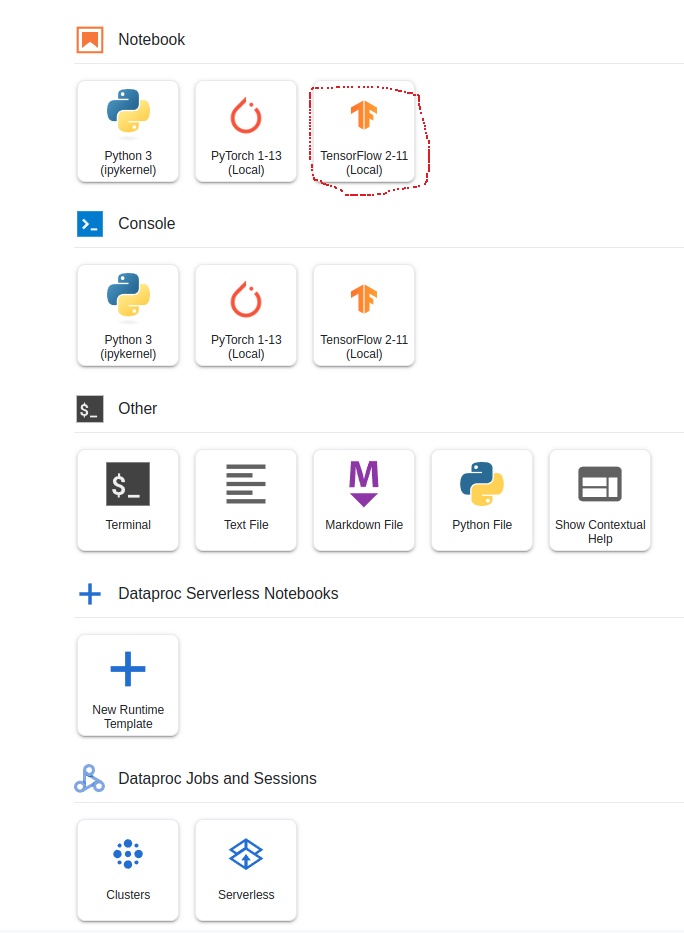Create a TensorFlow 2-11 notebook

pos(364,131)
